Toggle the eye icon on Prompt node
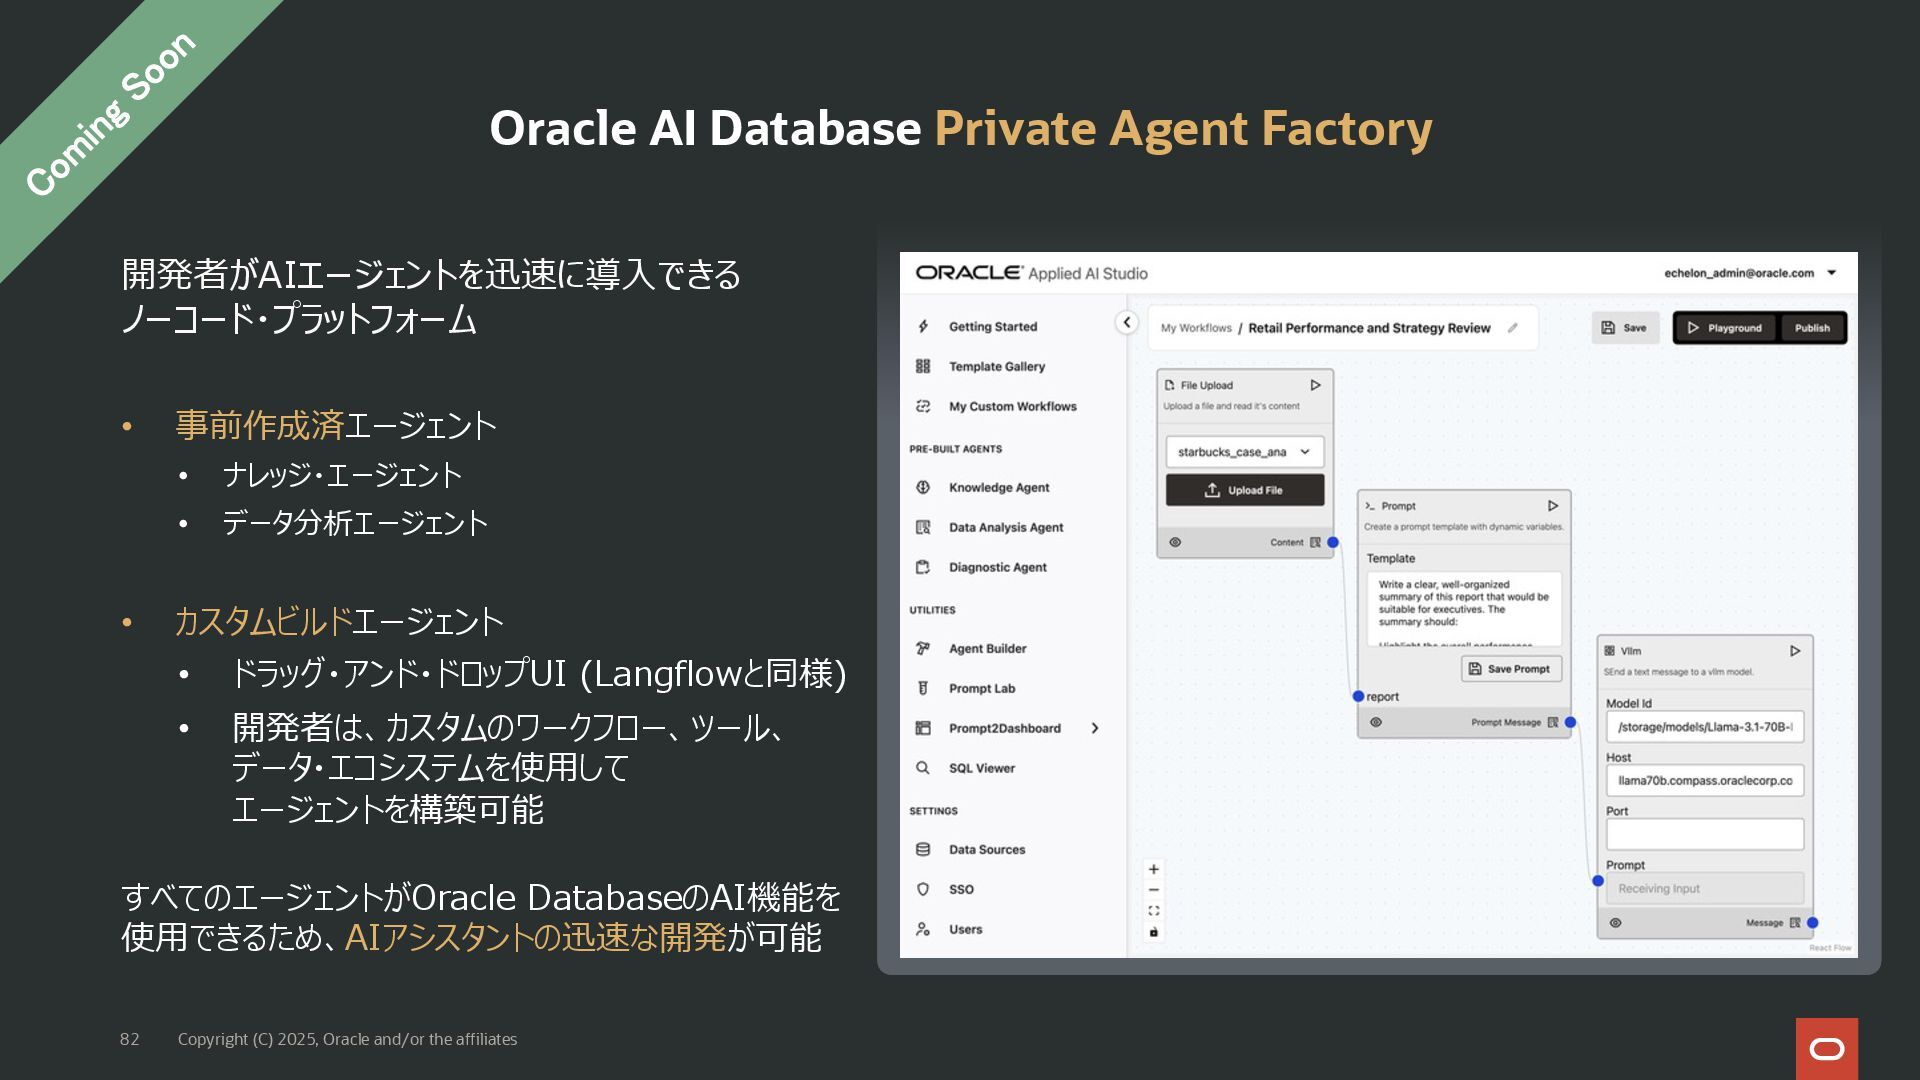 pos(1376,722)
